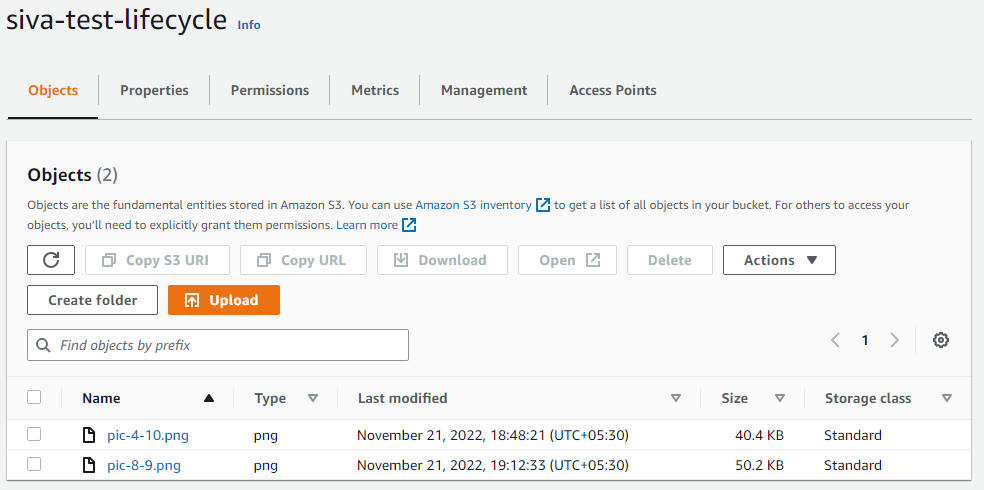Click Standard storage class for pic-8-9.png
The width and height of the screenshot is (984, 490).
pyautogui.click(x=853, y=465)
